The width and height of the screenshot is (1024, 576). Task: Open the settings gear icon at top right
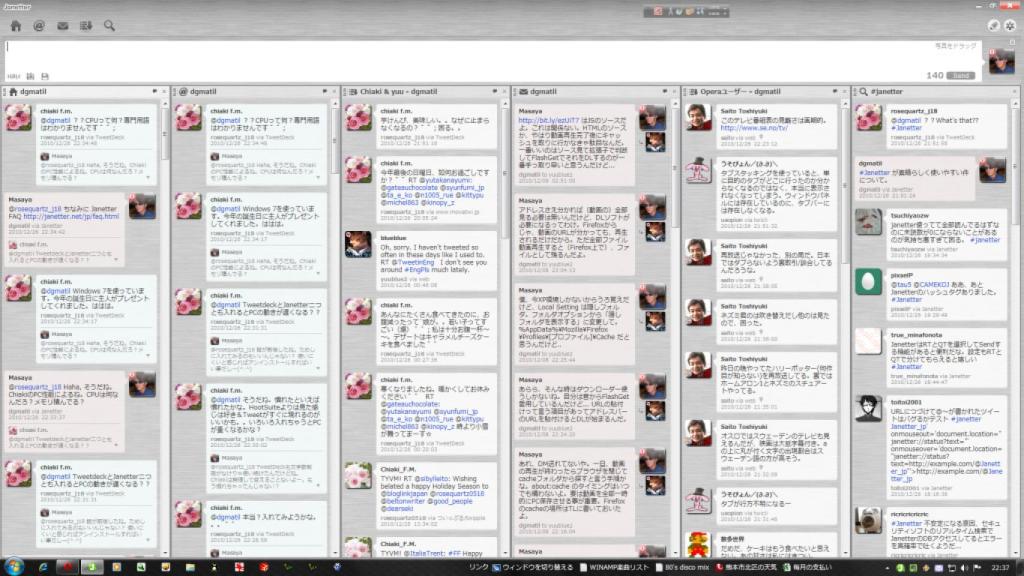coord(1010,25)
